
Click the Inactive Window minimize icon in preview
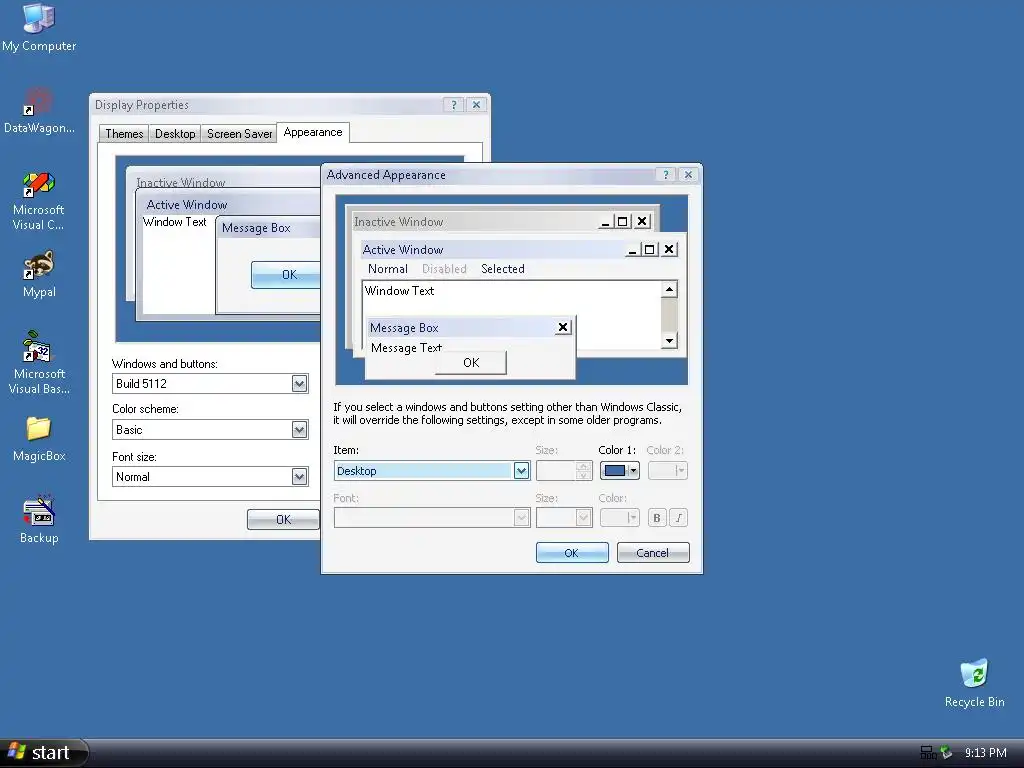click(605, 222)
